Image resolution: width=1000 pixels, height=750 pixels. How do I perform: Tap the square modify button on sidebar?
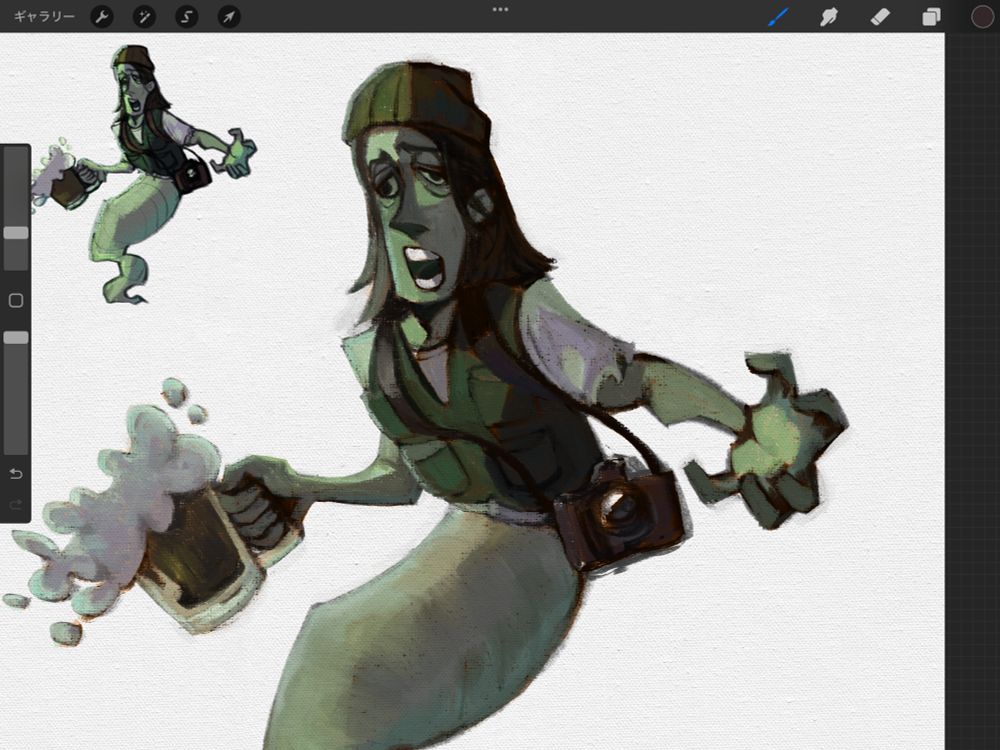(x=16, y=300)
